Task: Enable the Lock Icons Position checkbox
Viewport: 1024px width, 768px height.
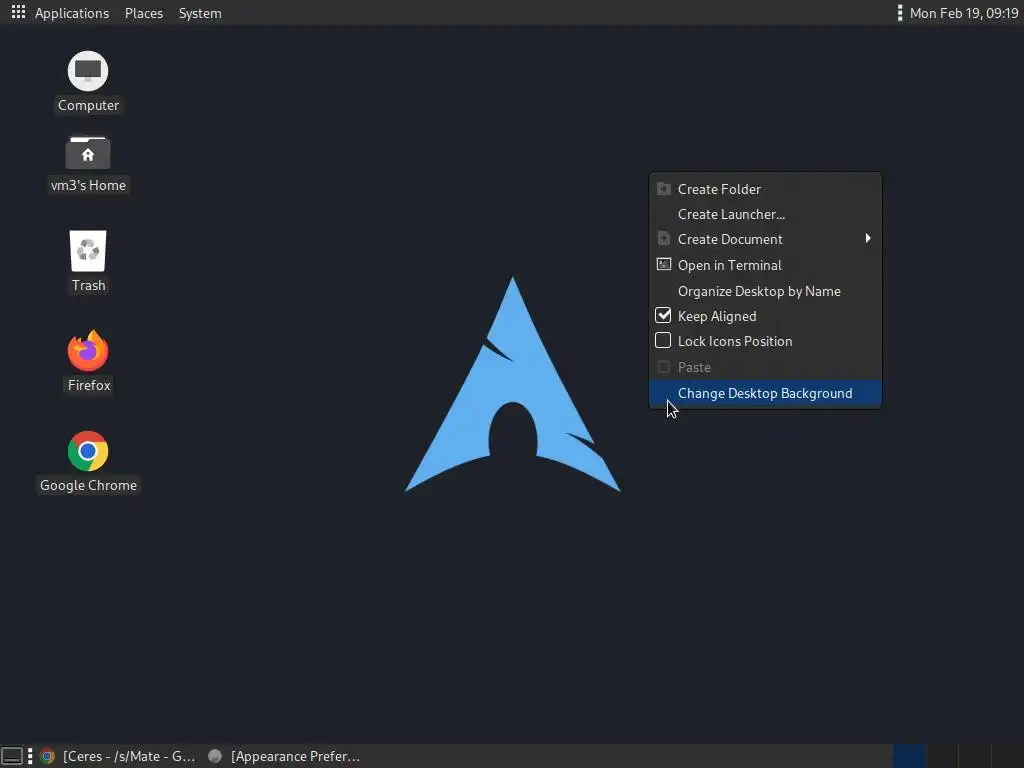Action: pyautogui.click(x=663, y=340)
